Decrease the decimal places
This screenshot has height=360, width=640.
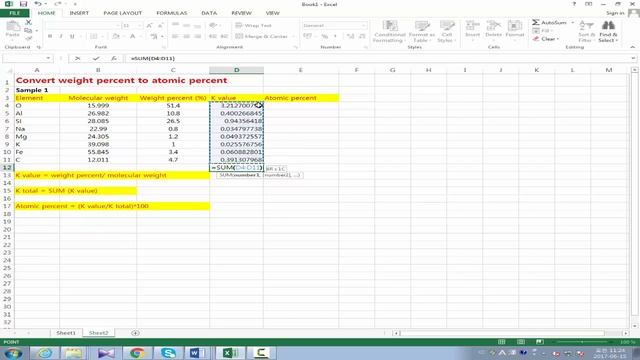tap(362, 36)
